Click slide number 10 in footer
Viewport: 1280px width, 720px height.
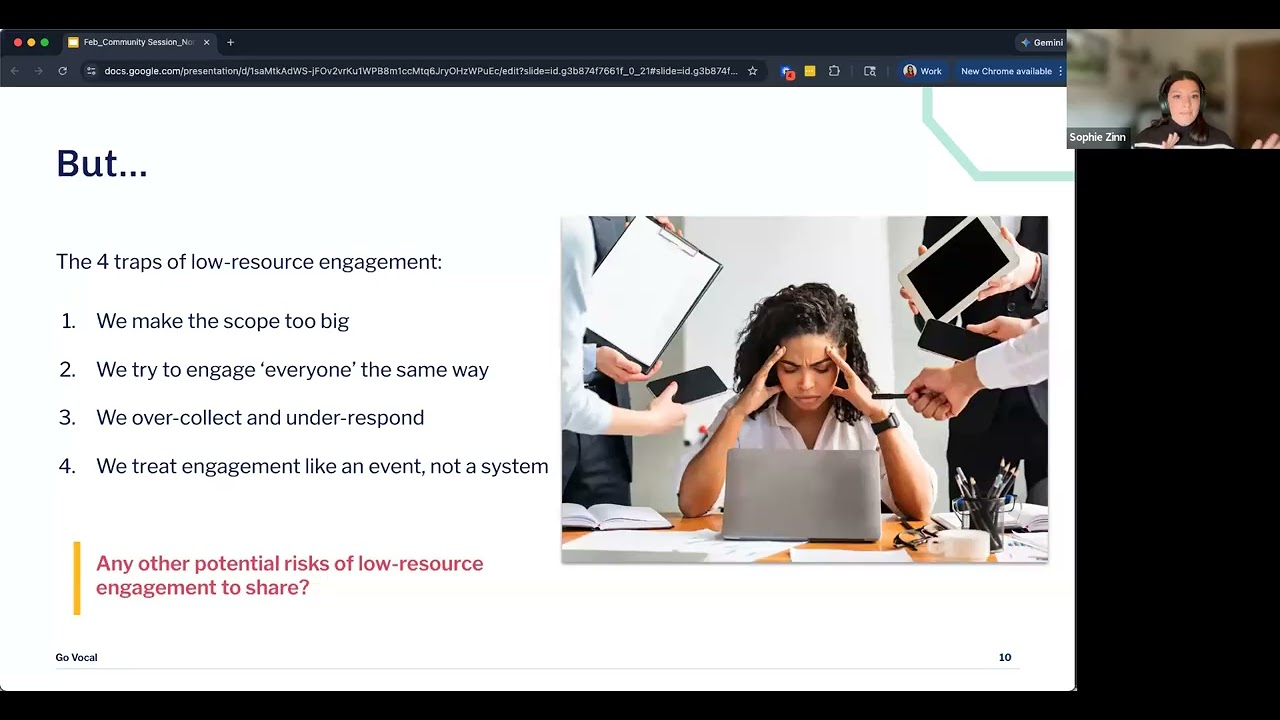tap(1005, 657)
